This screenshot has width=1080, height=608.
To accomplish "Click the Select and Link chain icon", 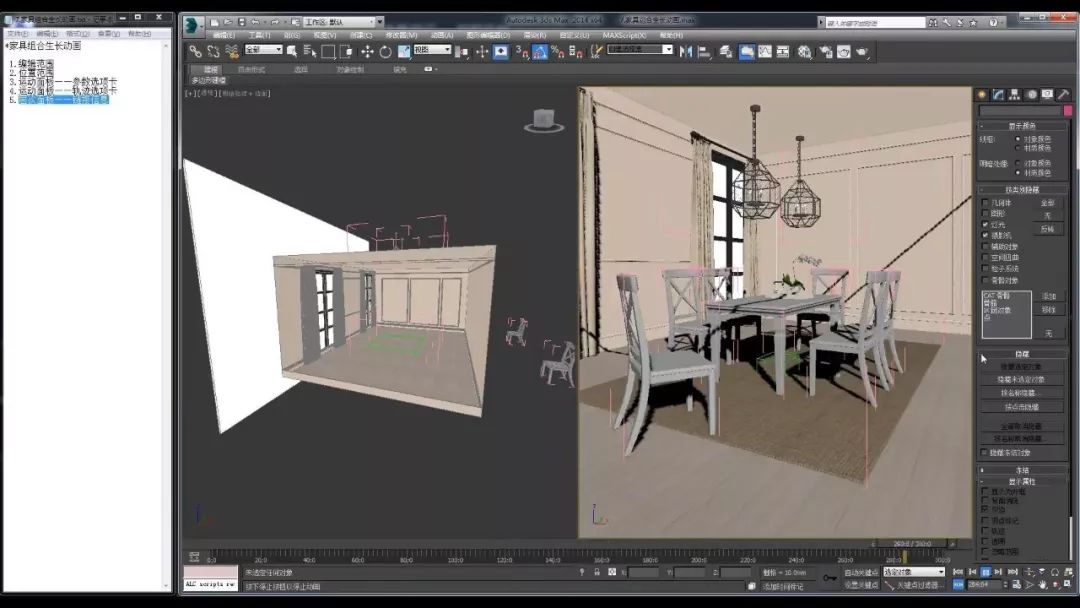I will (x=196, y=51).
